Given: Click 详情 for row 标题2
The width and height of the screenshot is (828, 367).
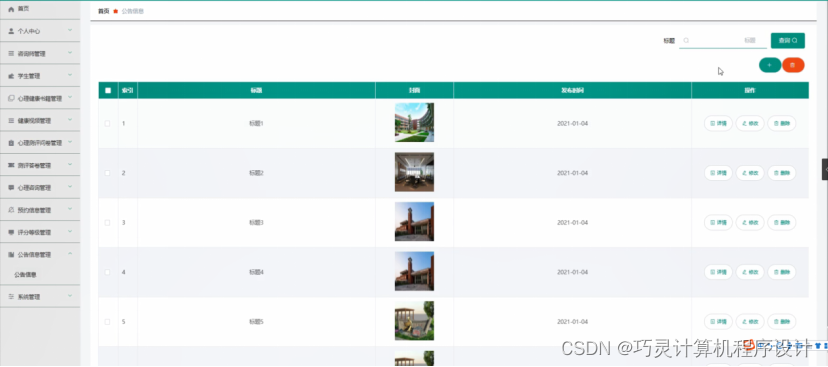Looking at the screenshot, I should [x=718, y=173].
